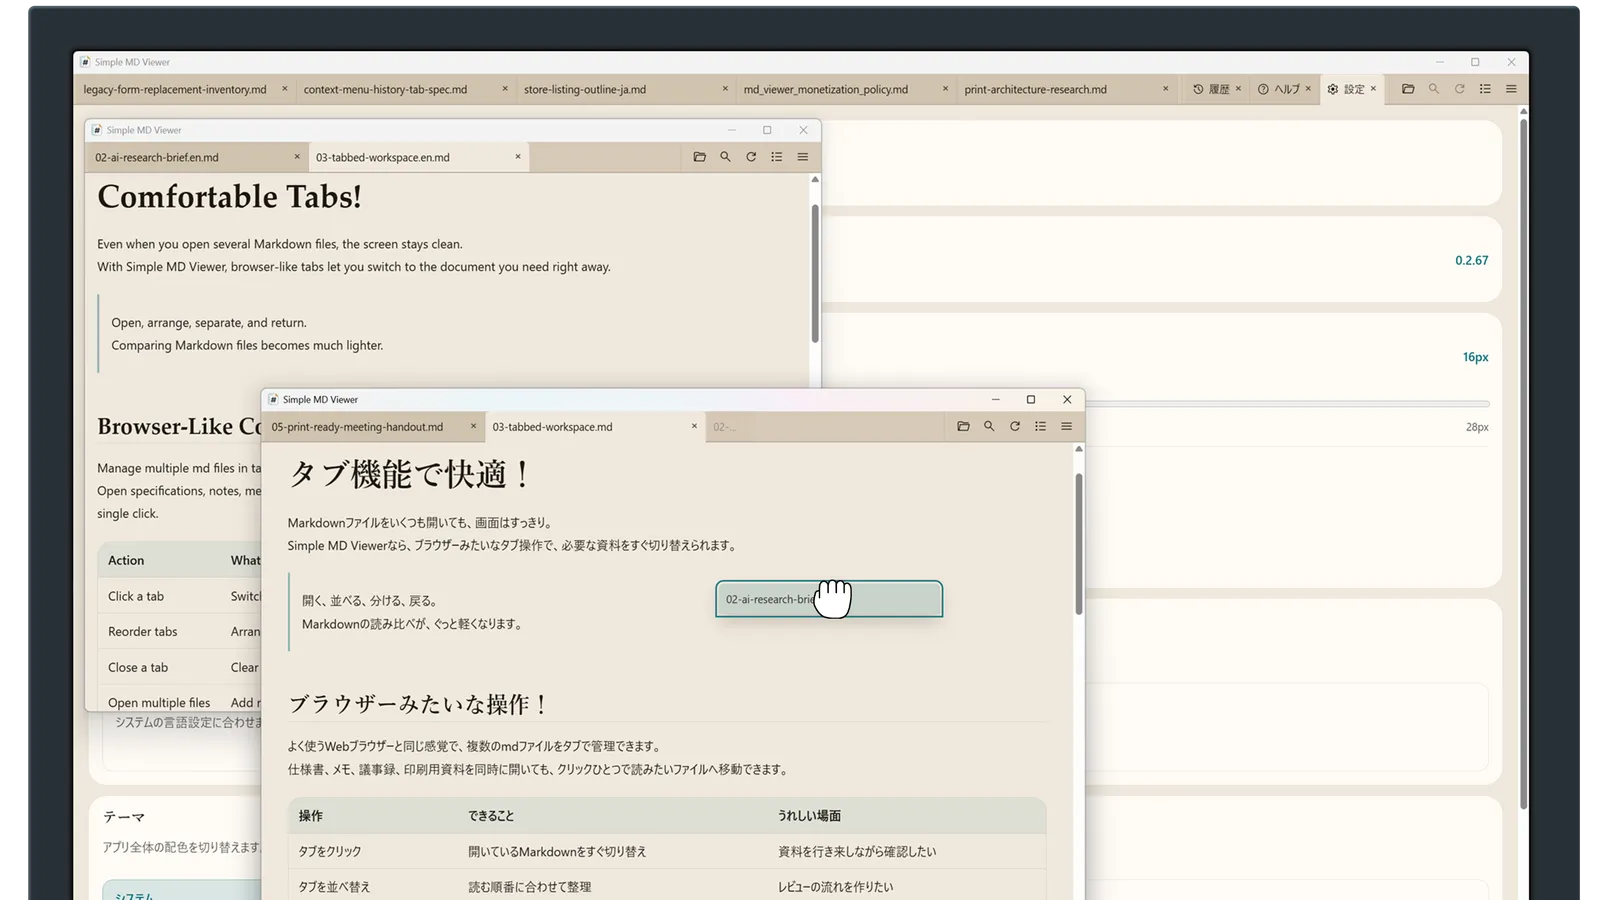Click the Comfortable Tabs! heading
1600x900 pixels.
point(229,197)
